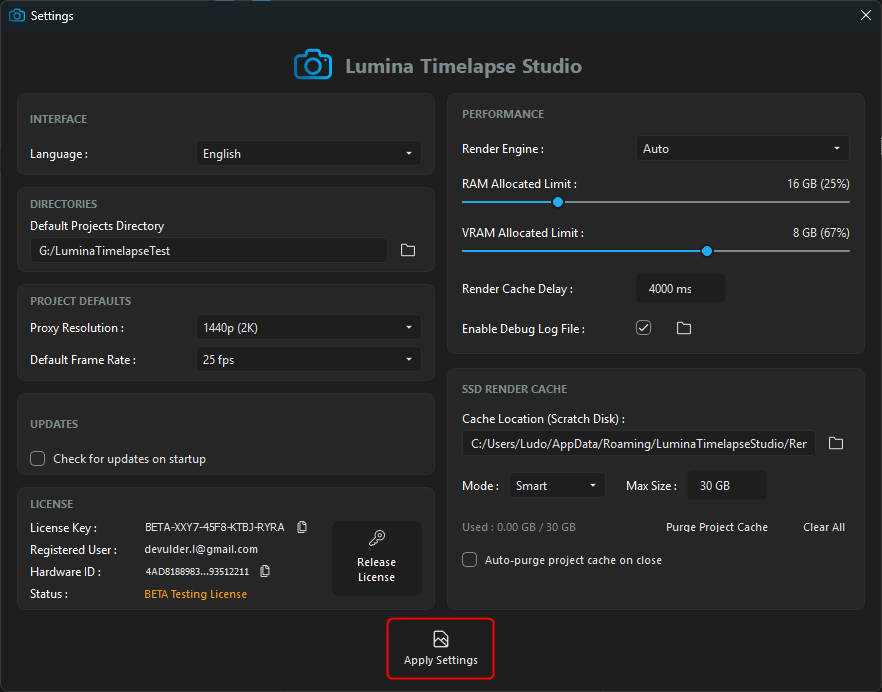Tick Auto-purge project cache on close
Screen dimensions: 882x692
pyautogui.click(x=469, y=560)
